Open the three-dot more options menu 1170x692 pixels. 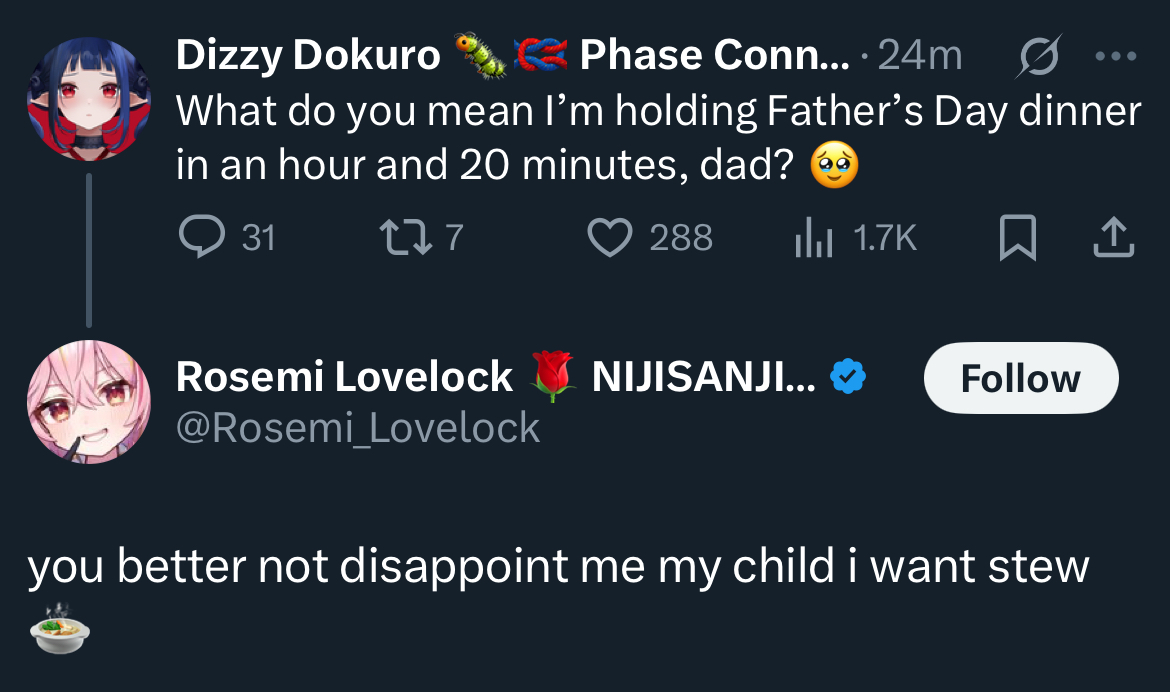(1116, 57)
